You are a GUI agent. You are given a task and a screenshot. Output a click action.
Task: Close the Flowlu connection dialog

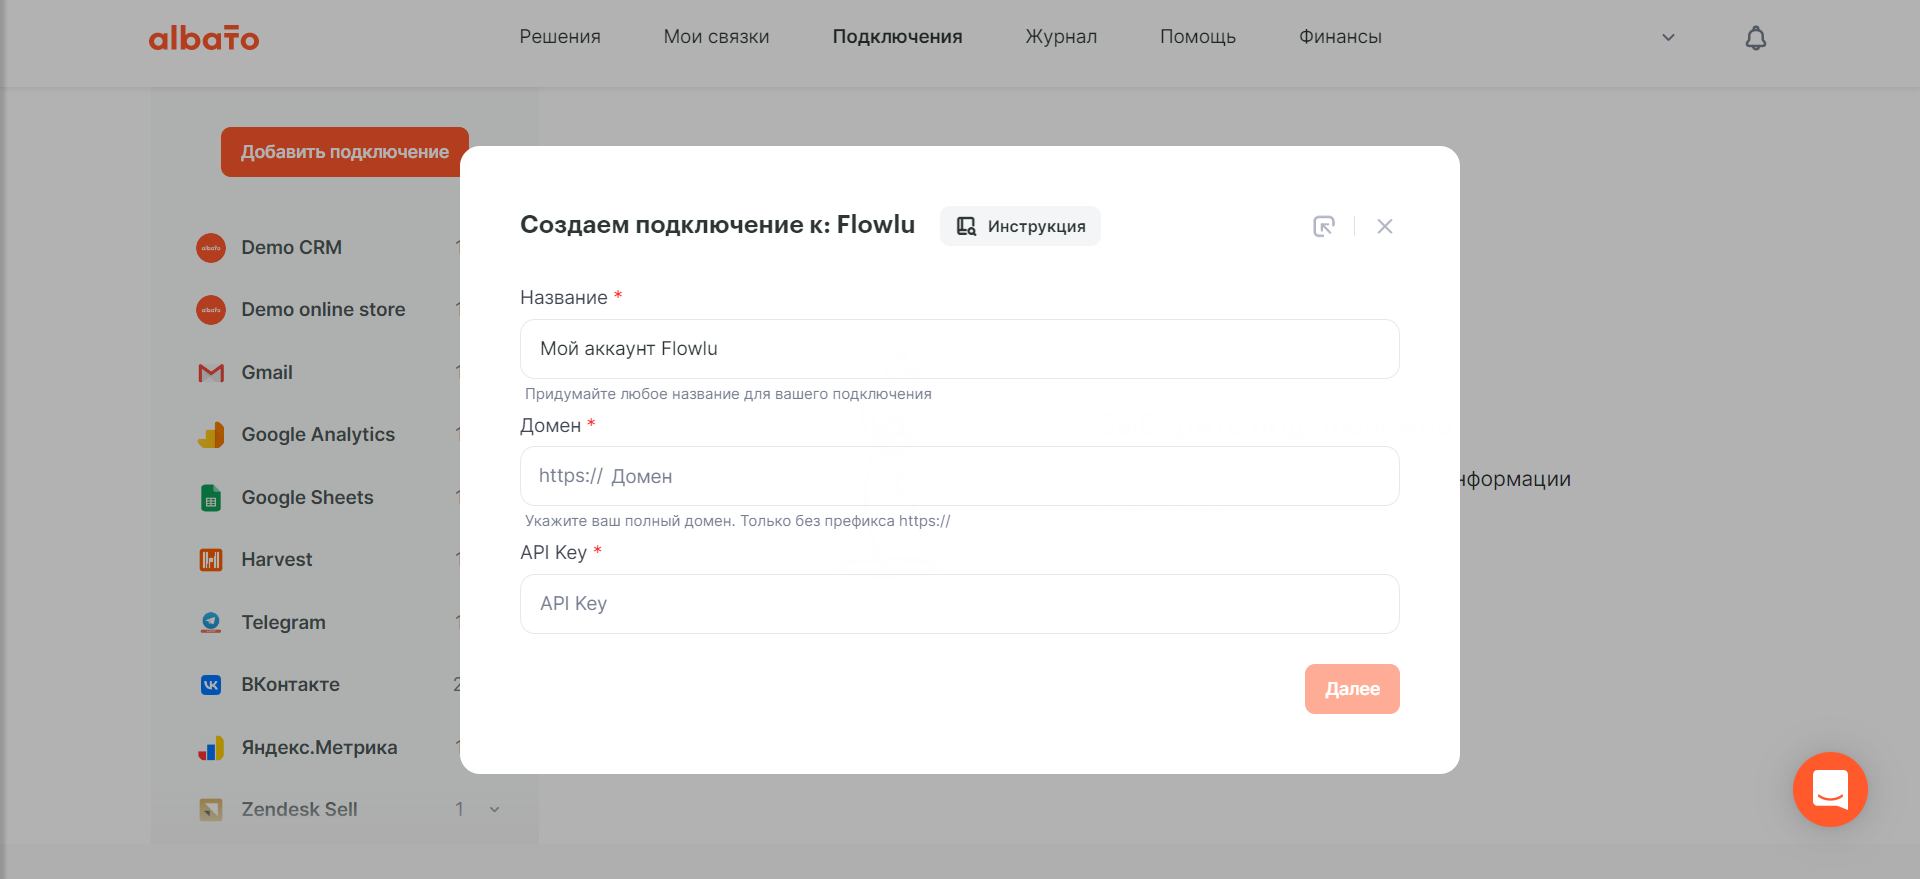click(x=1385, y=226)
